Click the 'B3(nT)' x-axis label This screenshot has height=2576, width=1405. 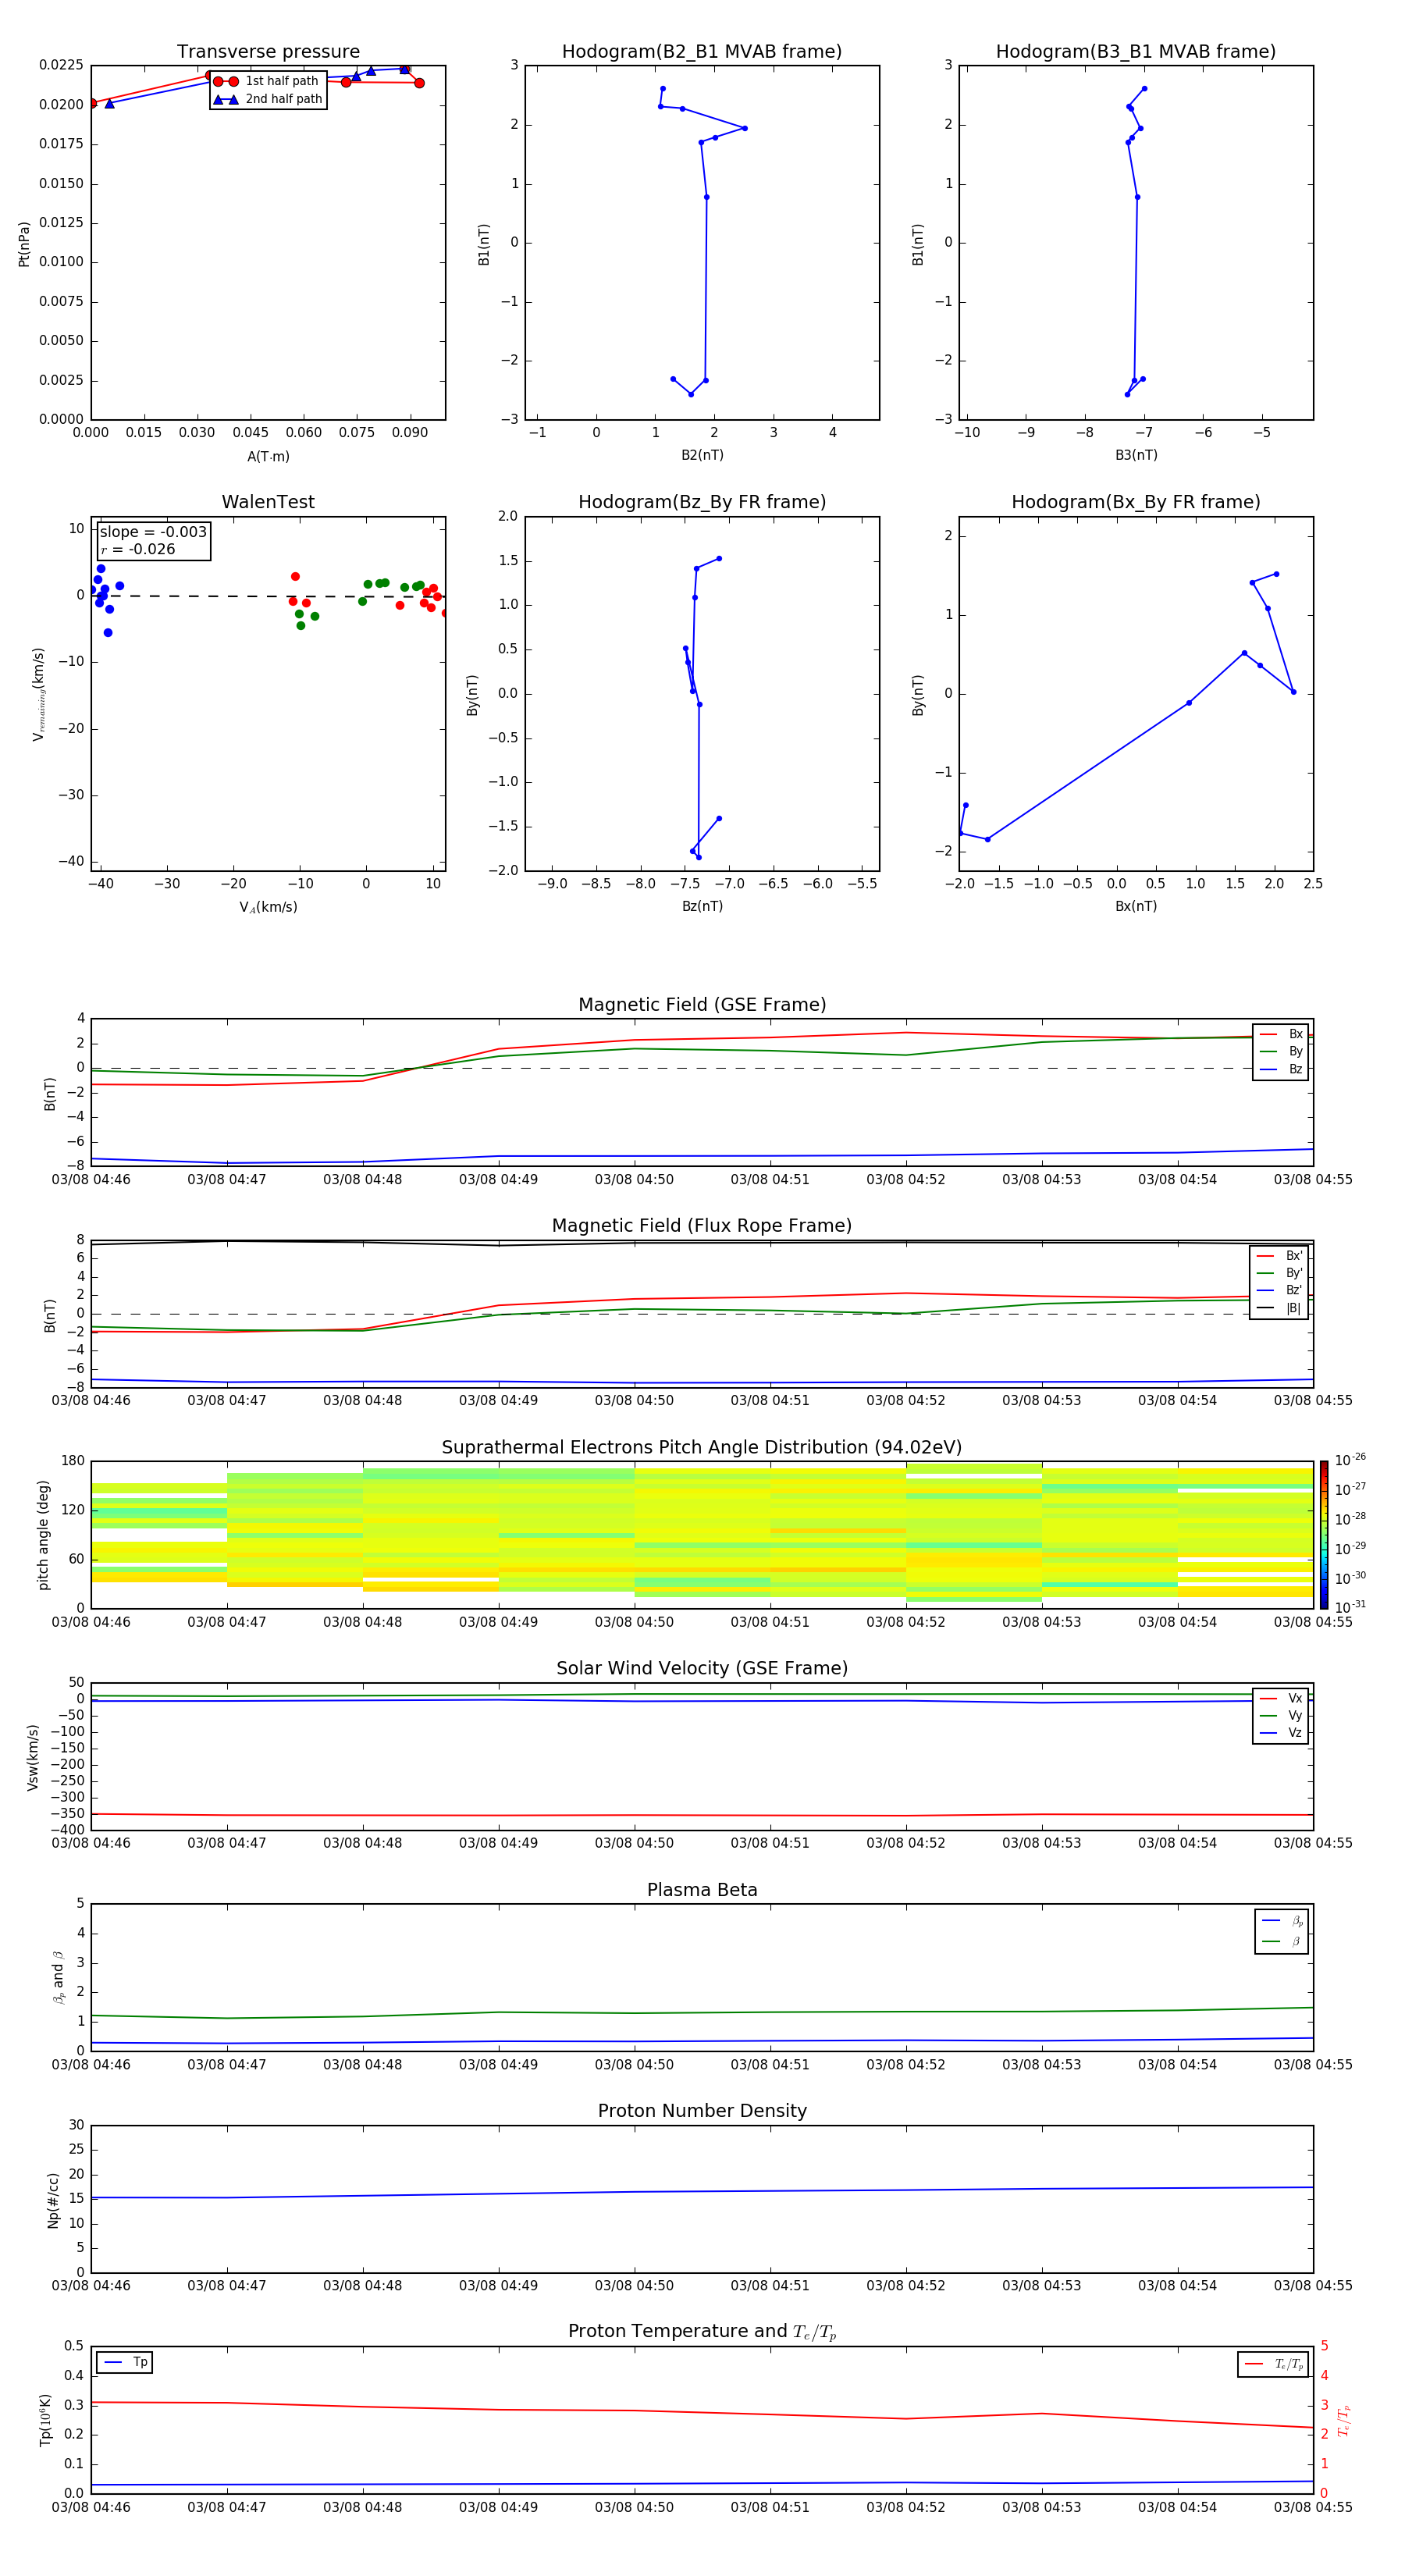[1136, 455]
